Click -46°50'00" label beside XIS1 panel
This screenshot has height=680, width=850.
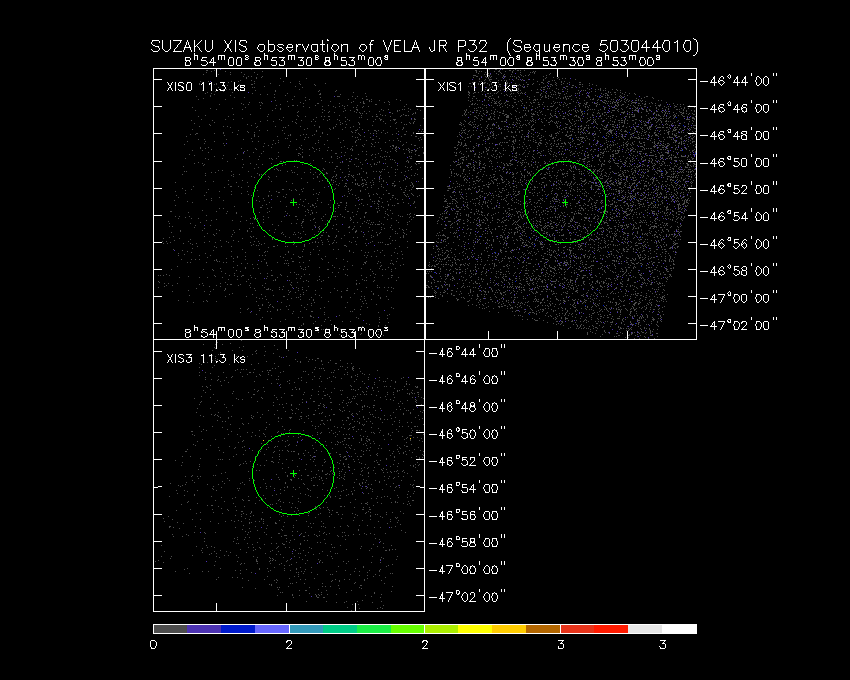[x=739, y=162]
